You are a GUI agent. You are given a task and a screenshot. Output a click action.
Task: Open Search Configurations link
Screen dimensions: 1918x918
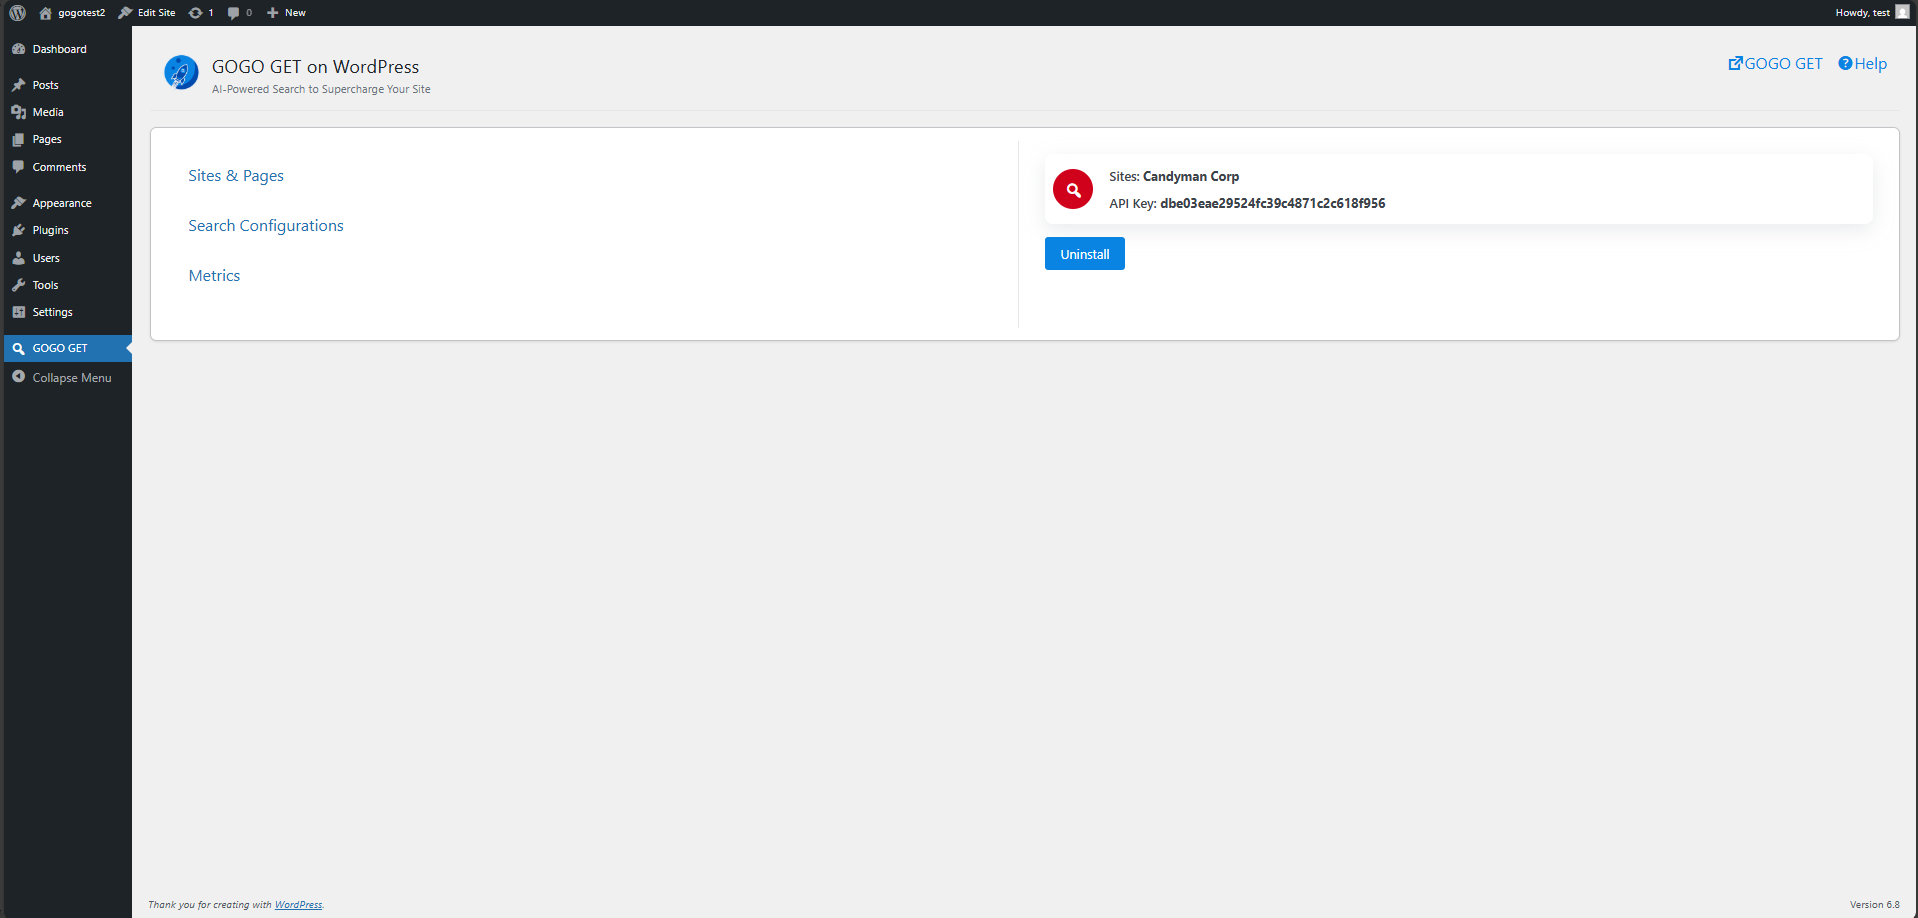pos(266,226)
